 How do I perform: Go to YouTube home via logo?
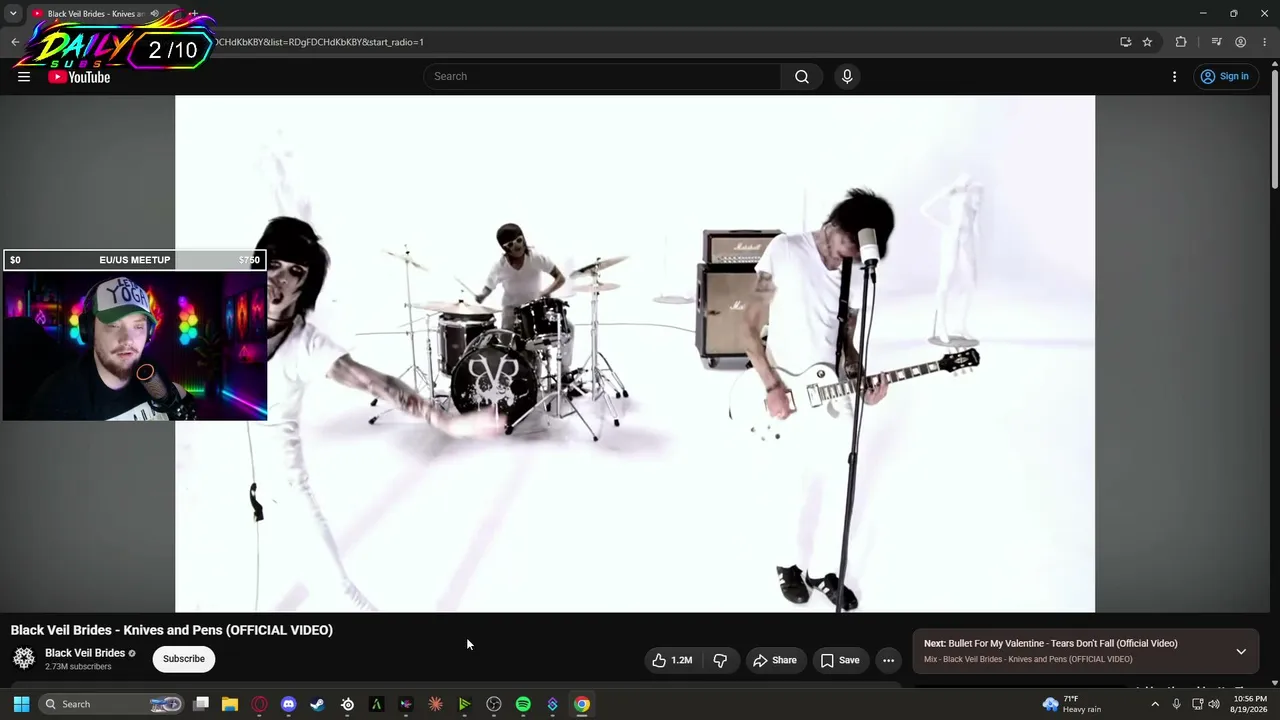pyautogui.click(x=79, y=77)
